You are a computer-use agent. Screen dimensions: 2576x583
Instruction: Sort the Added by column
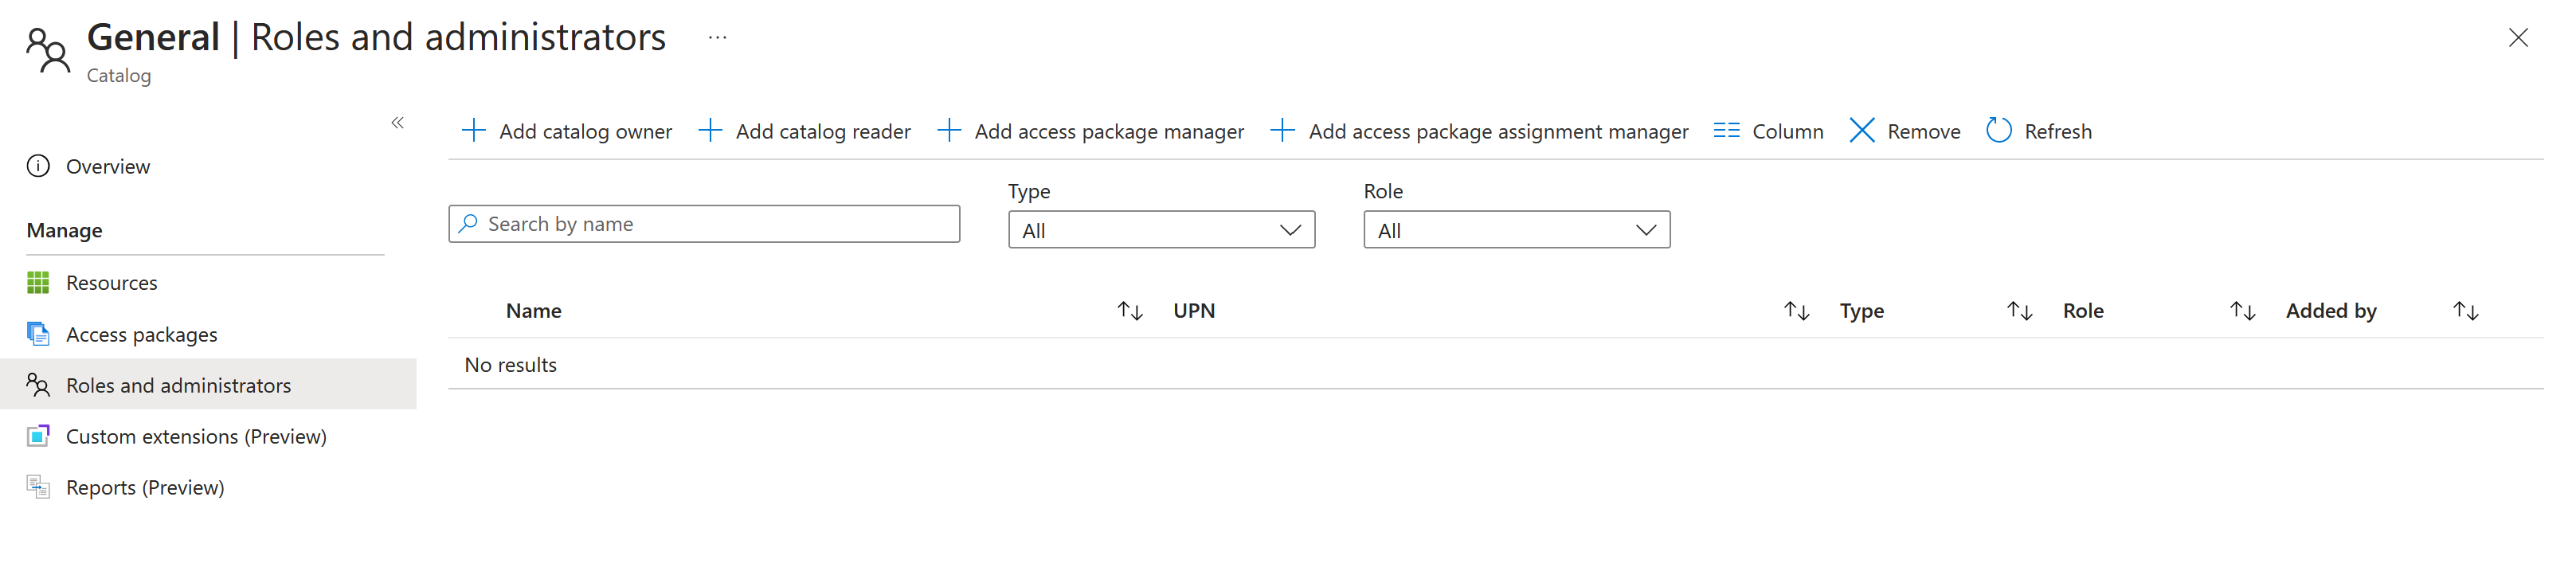(2465, 311)
